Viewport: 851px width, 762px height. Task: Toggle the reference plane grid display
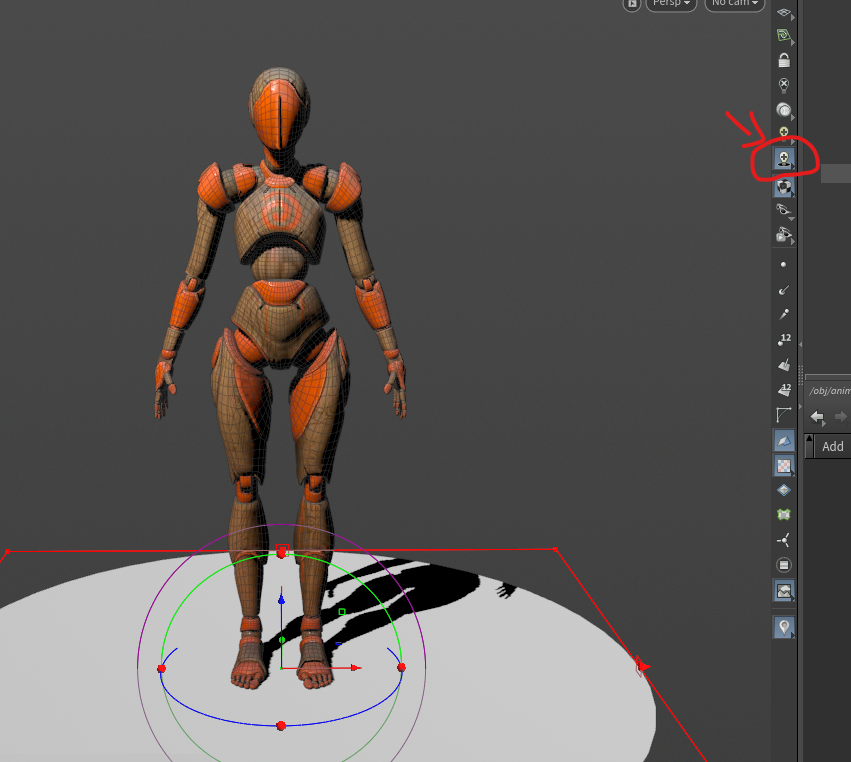[x=783, y=12]
